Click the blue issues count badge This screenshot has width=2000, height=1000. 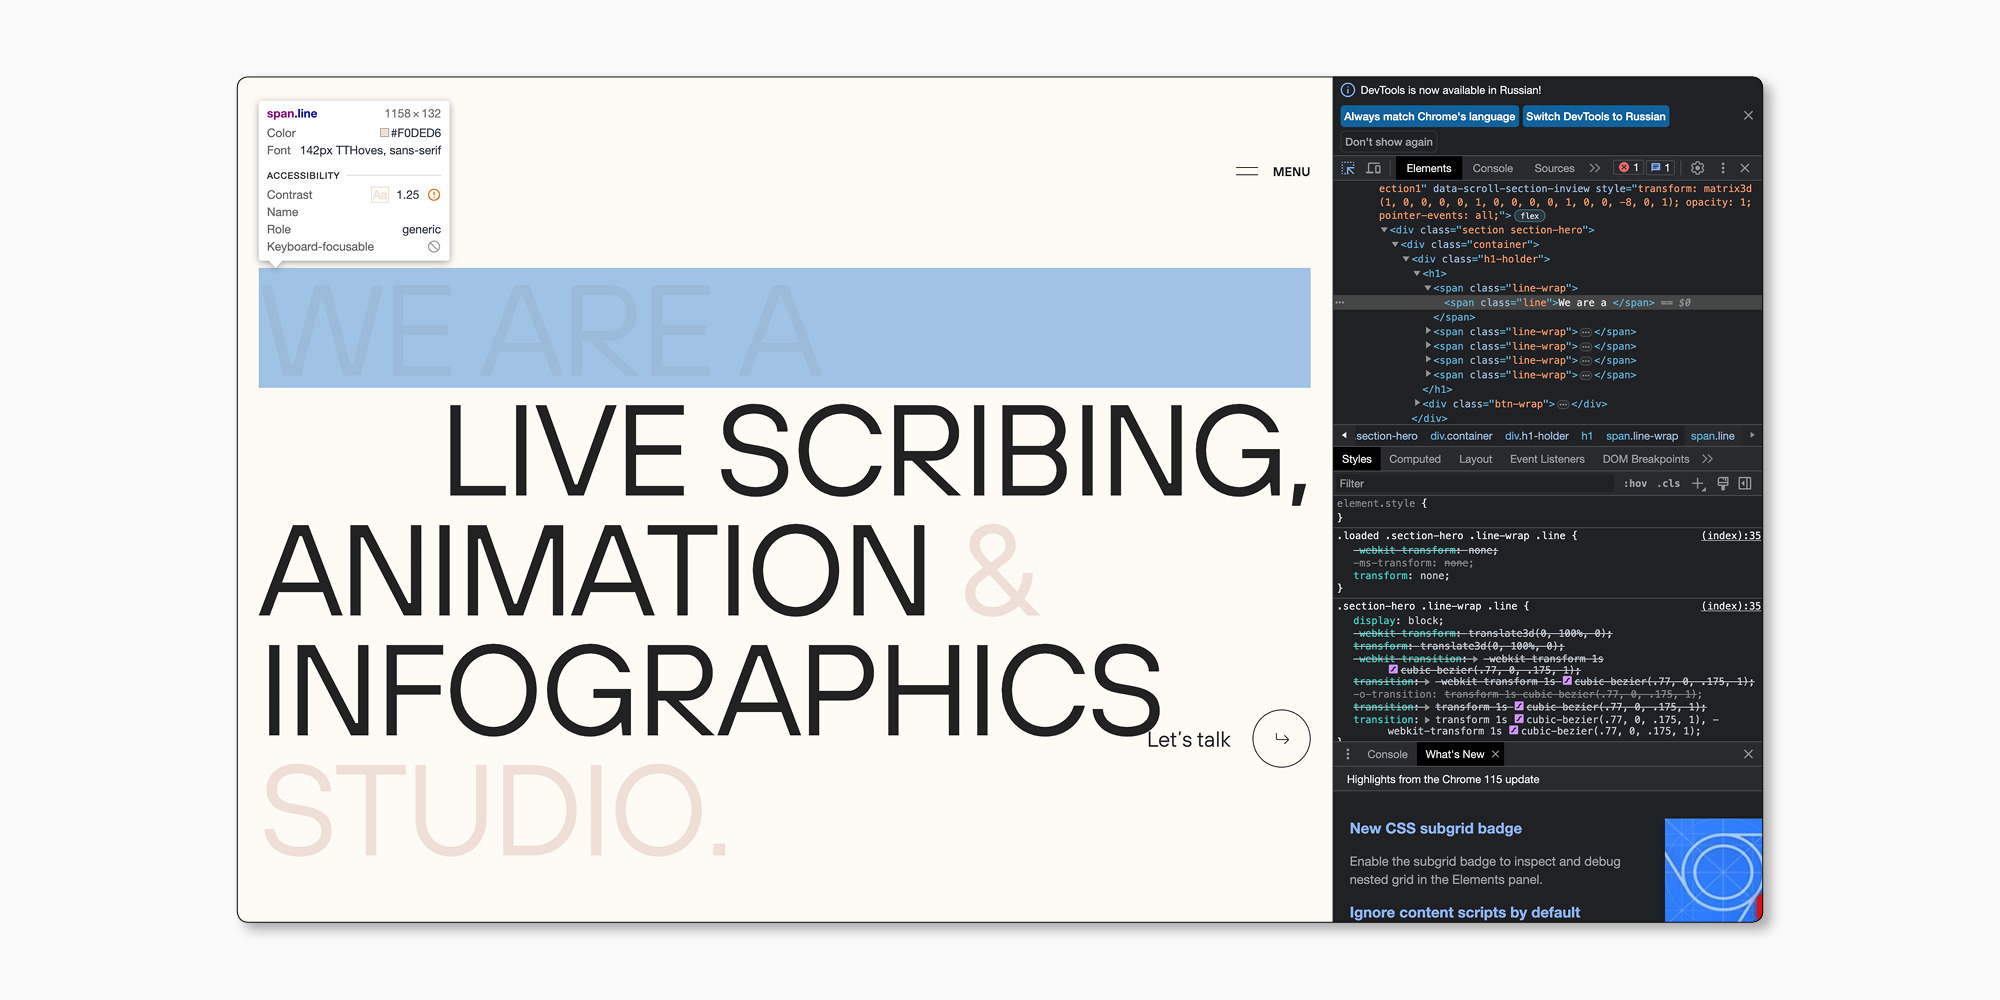click(1660, 168)
